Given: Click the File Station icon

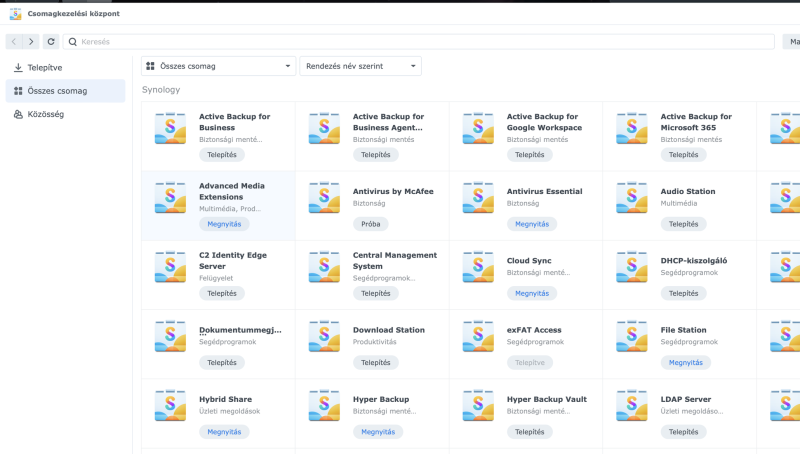Looking at the screenshot, I should pyautogui.click(x=632, y=336).
